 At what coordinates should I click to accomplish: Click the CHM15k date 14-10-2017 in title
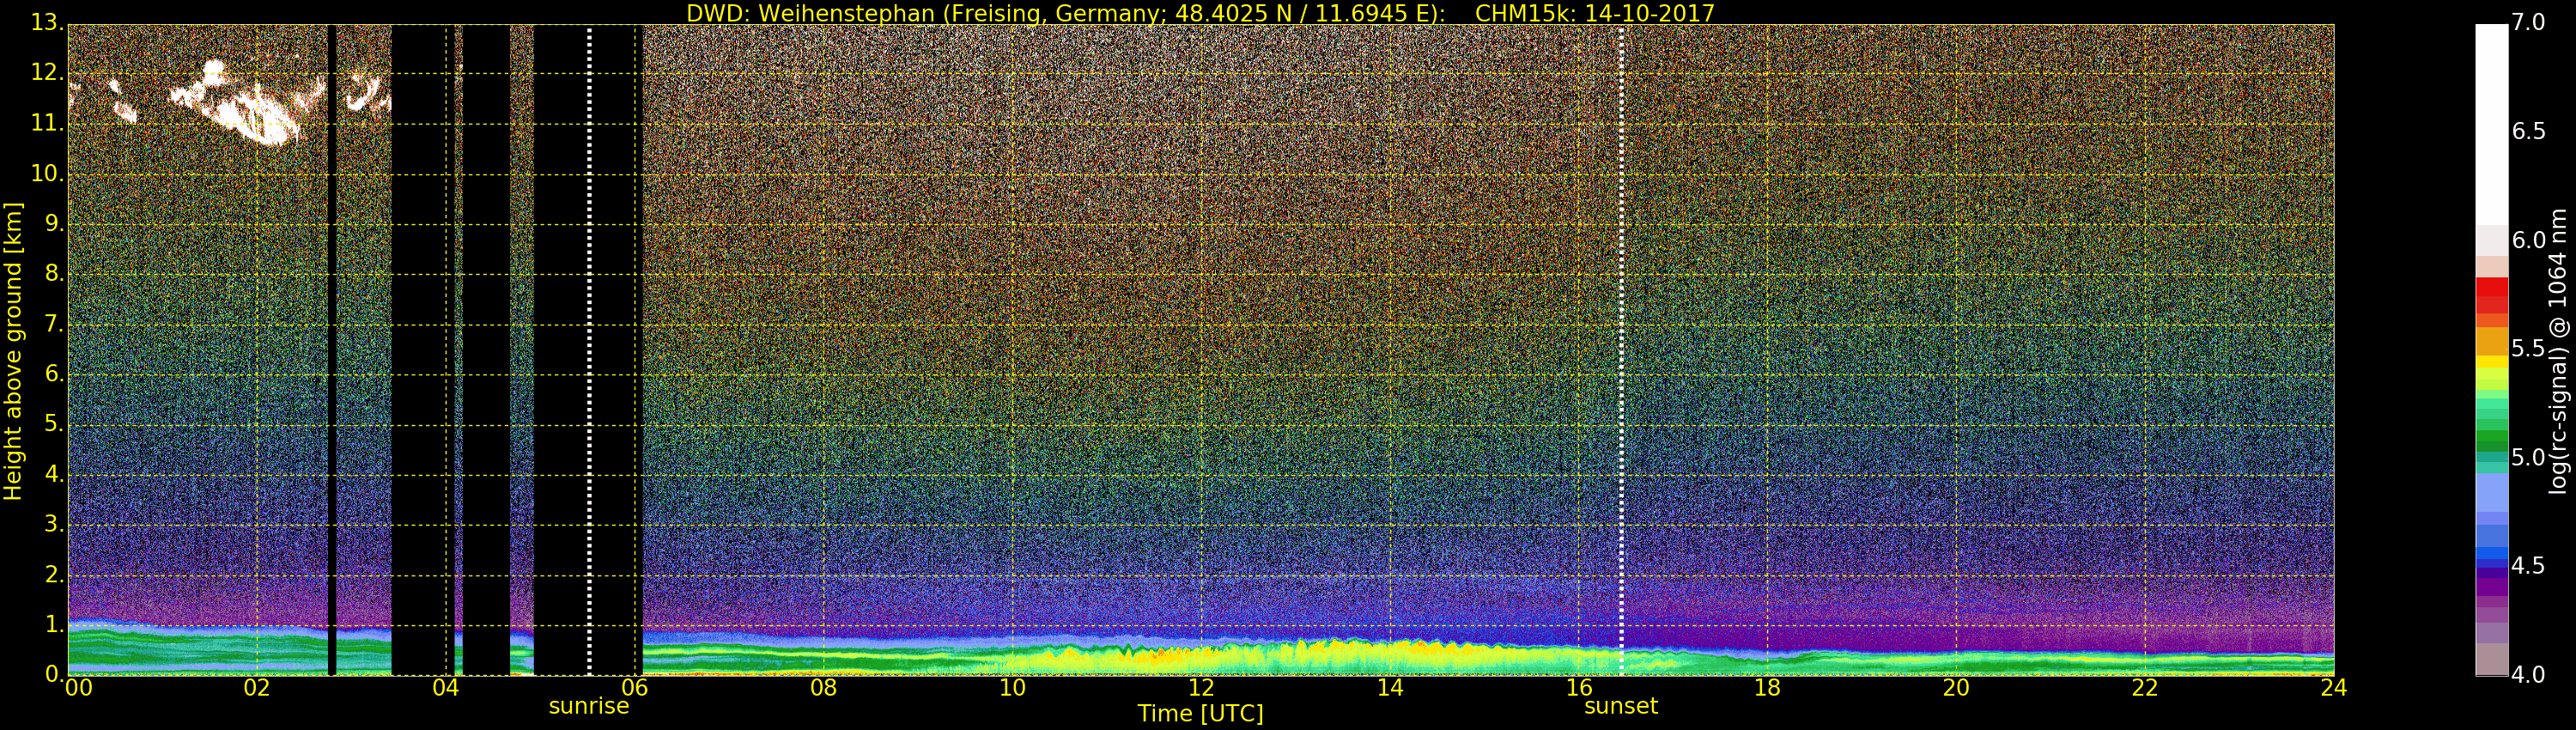pyautogui.click(x=1594, y=13)
